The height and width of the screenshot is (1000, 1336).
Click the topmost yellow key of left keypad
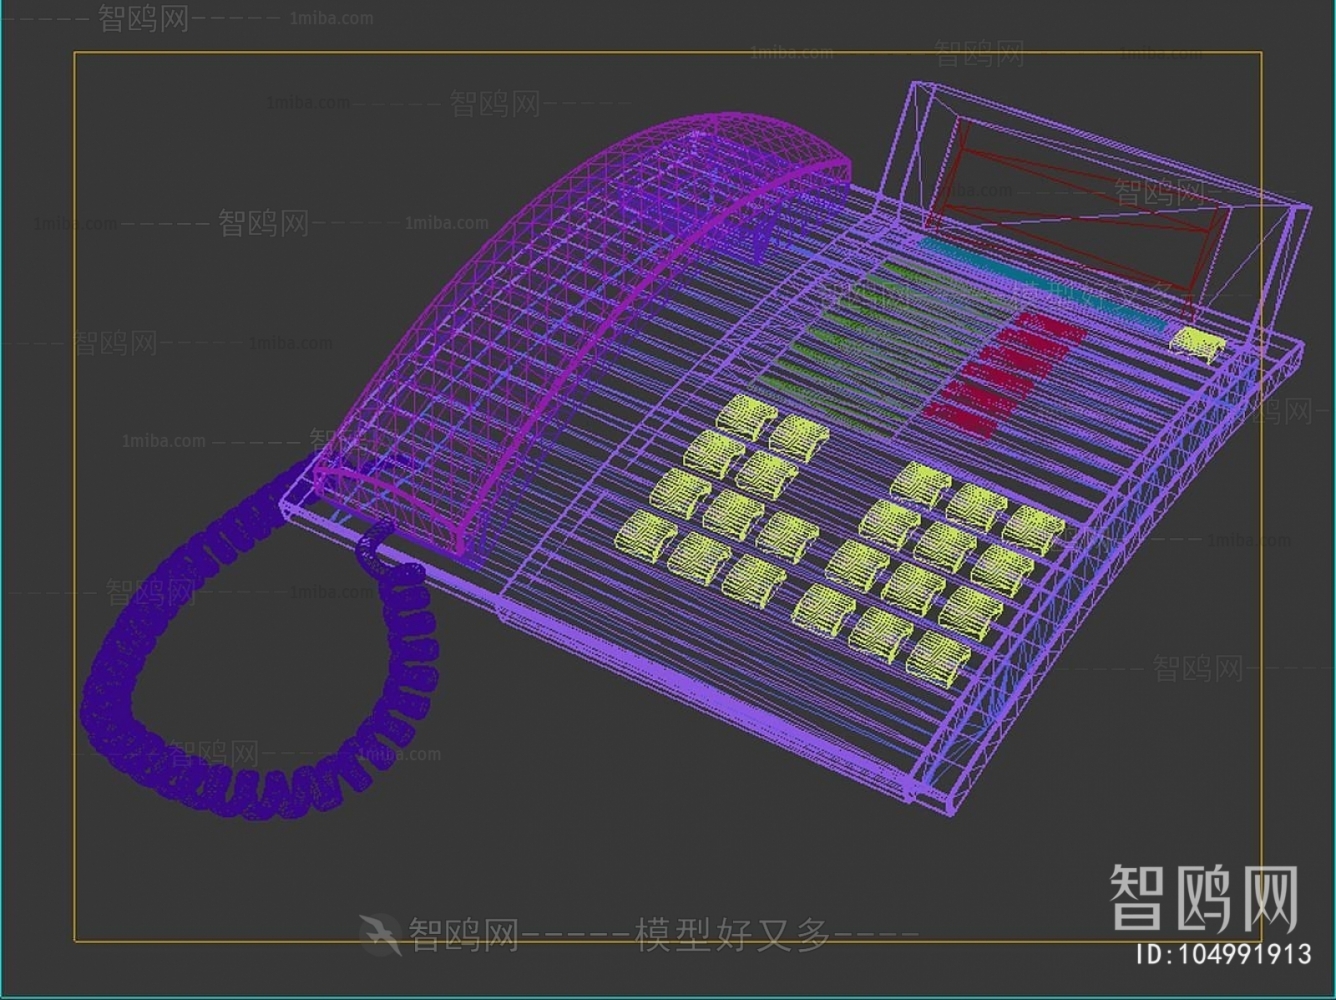746,416
